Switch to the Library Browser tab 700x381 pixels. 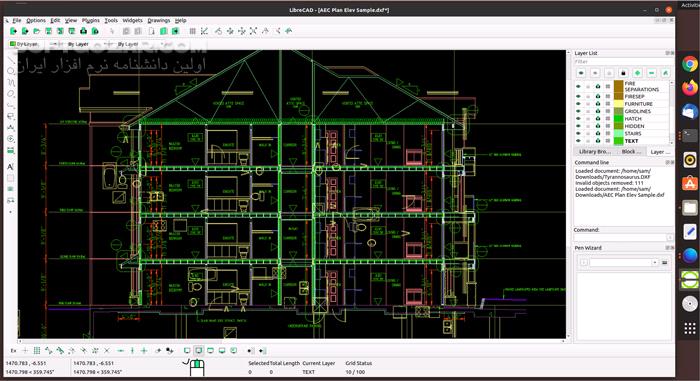coord(594,152)
